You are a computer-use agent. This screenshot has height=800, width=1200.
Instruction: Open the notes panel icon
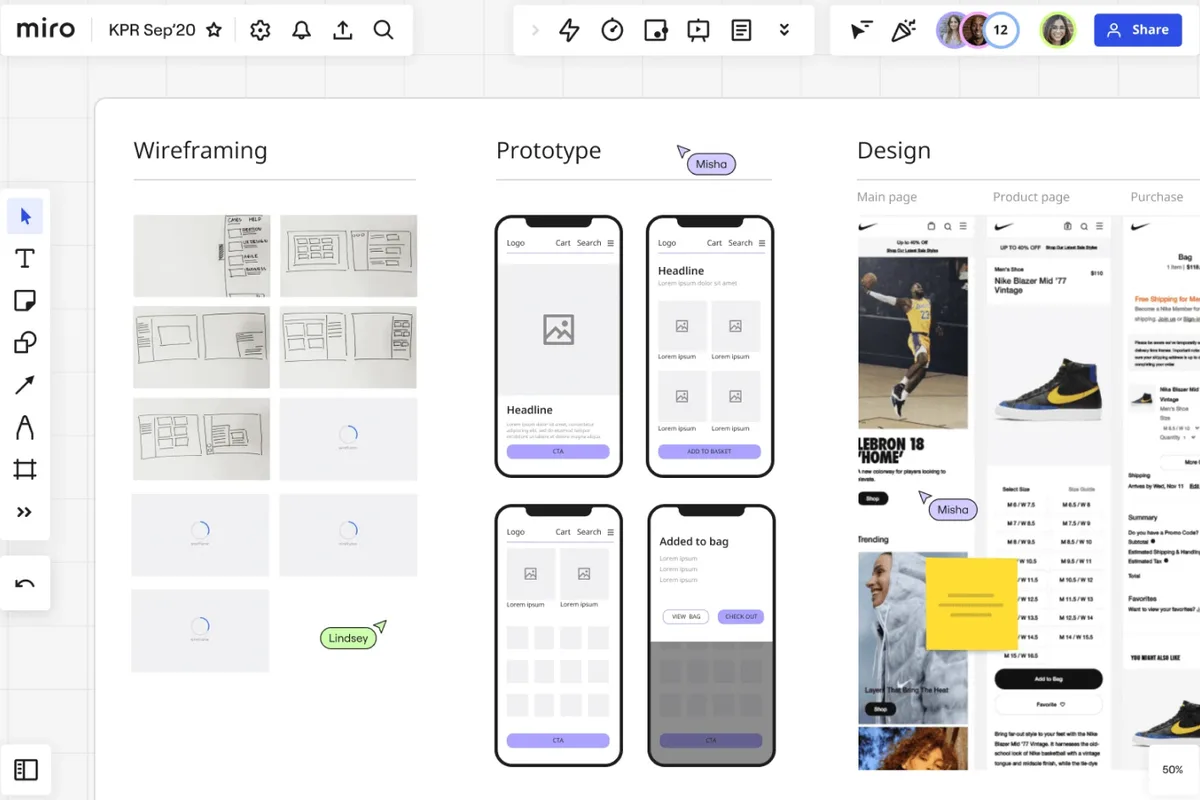tap(741, 31)
